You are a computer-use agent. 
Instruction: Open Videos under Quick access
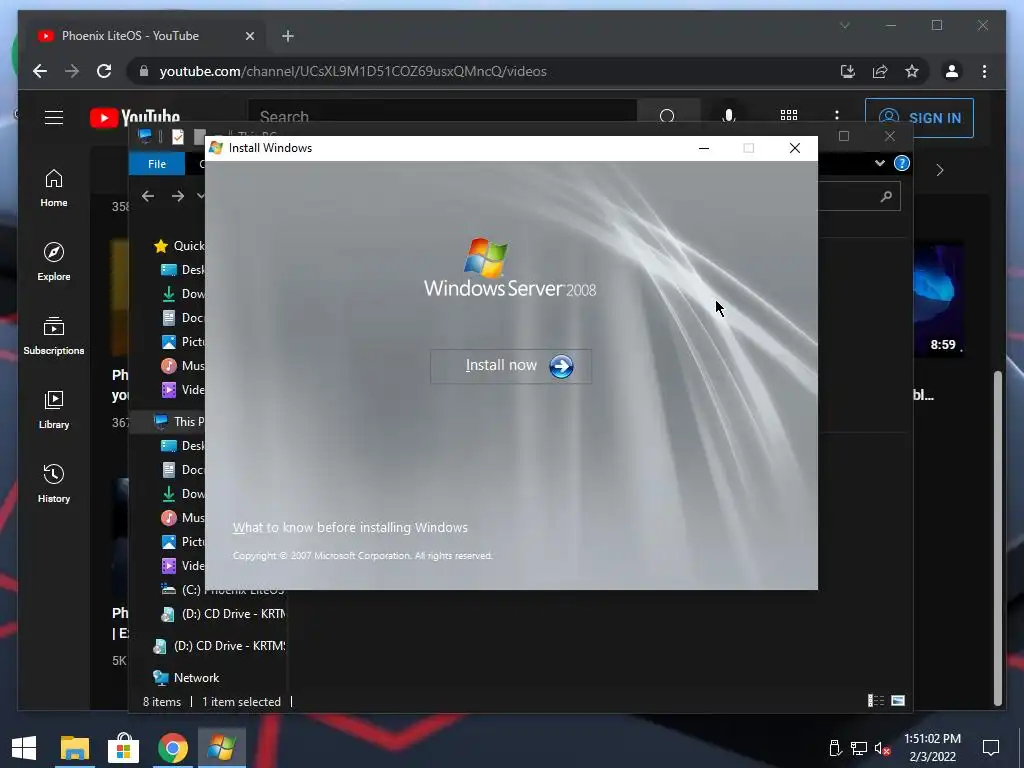[x=182, y=390]
